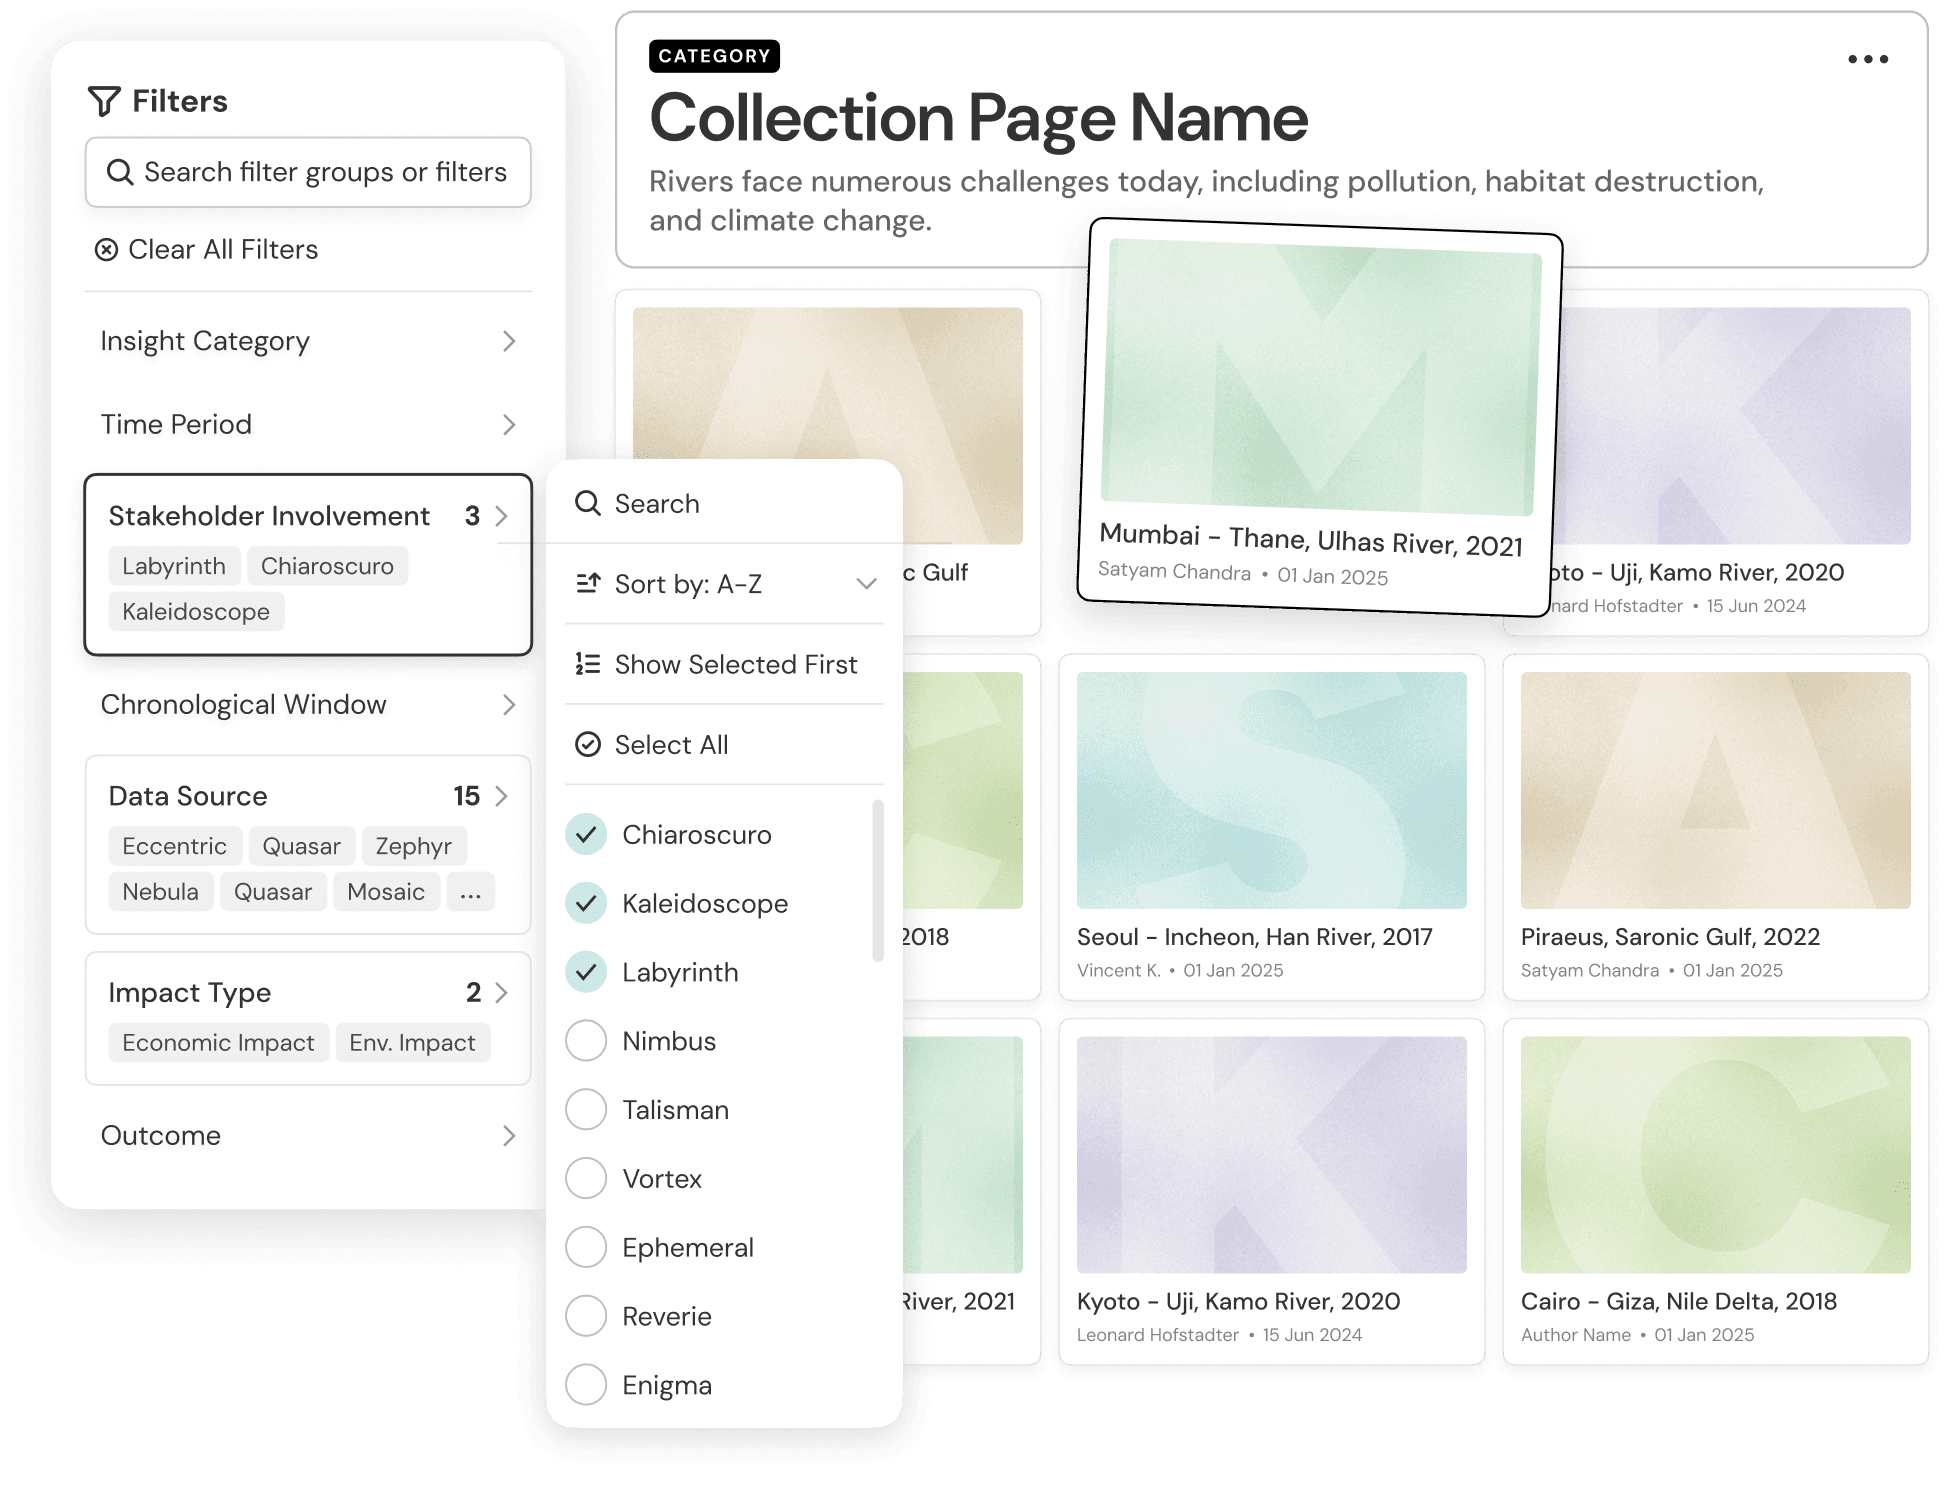Click the ellipsis chip in Data Source
Image resolution: width=1950 pixels, height=1509 pixels.
pyautogui.click(x=470, y=892)
